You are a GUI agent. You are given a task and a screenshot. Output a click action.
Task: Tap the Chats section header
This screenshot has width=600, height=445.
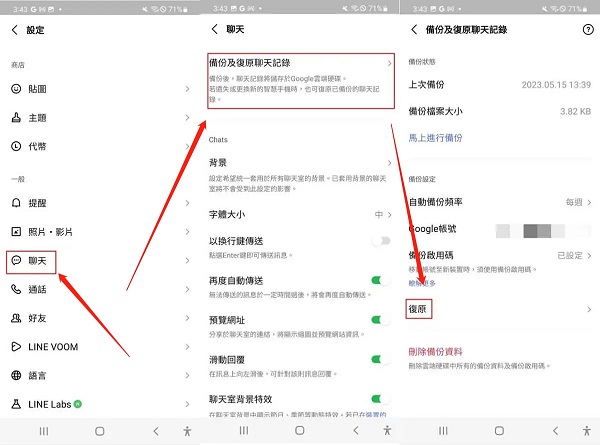(218, 140)
